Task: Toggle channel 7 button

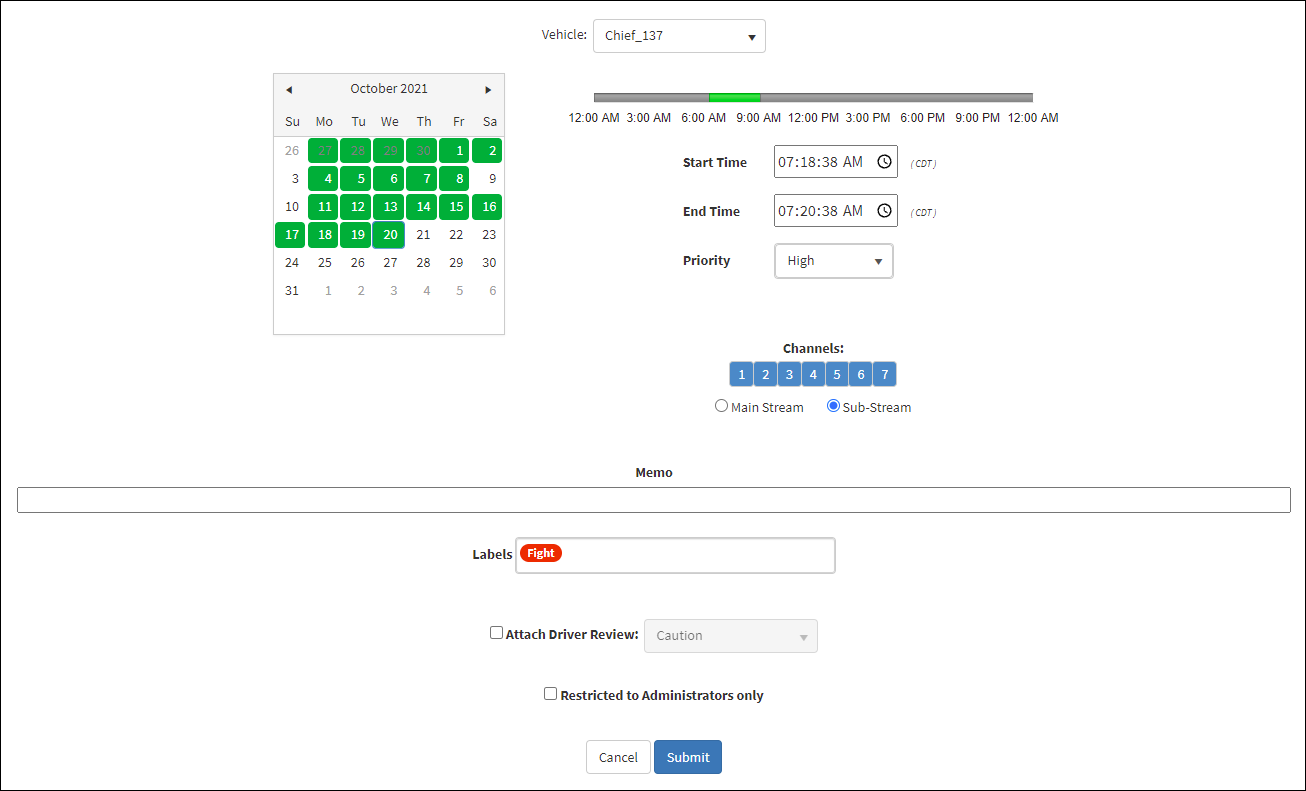Action: pos(884,374)
